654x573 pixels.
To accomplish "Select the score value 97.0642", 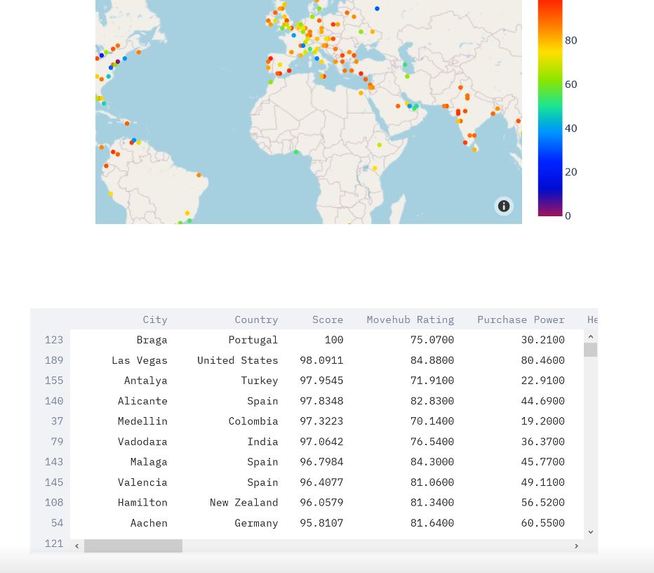I will 321,442.
